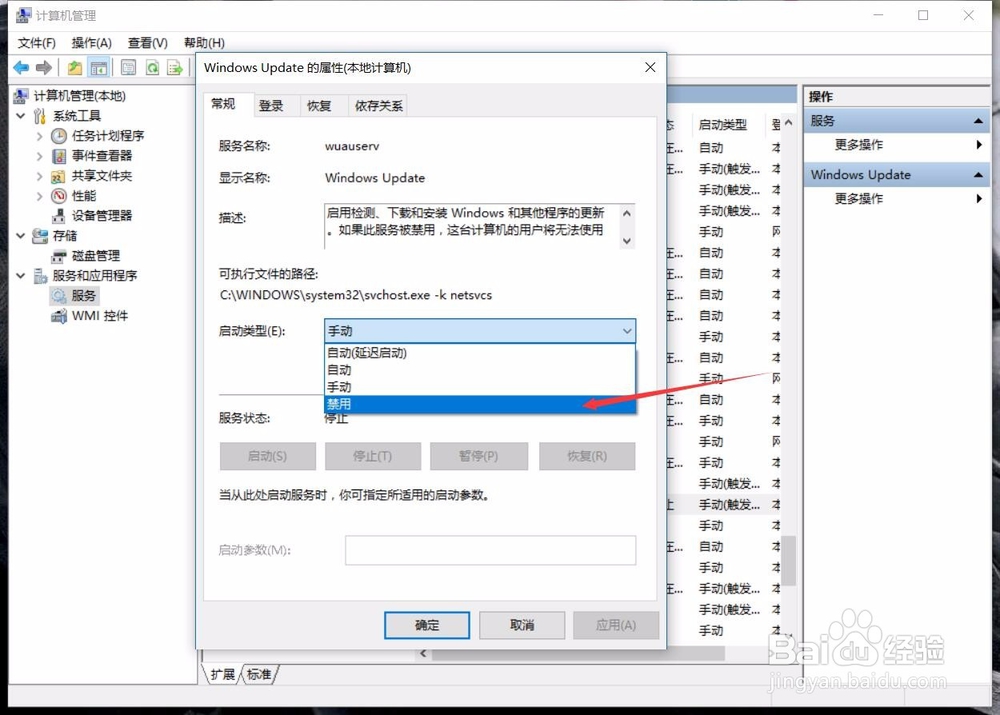Click the description box down arrow
This screenshot has width=1000, height=715.
coord(627,240)
